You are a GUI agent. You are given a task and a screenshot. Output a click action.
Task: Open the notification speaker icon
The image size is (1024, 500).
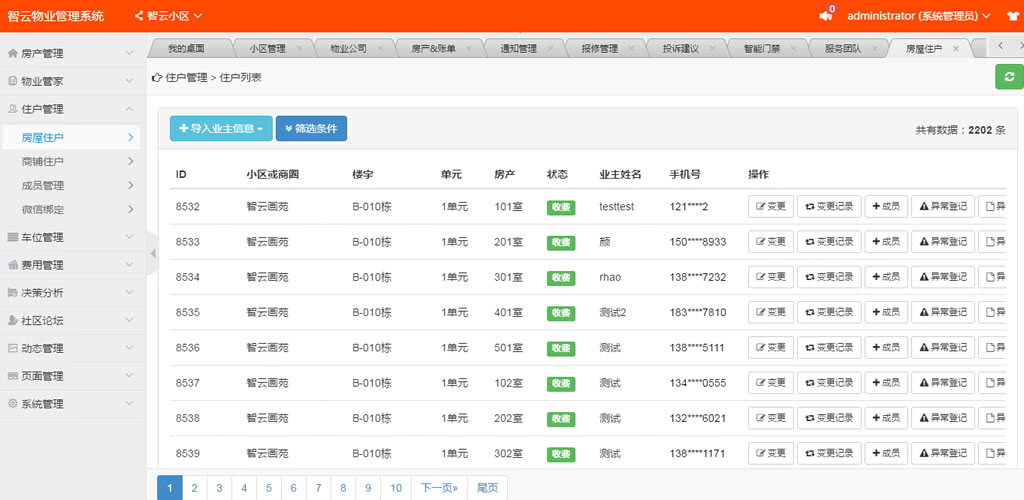point(826,16)
